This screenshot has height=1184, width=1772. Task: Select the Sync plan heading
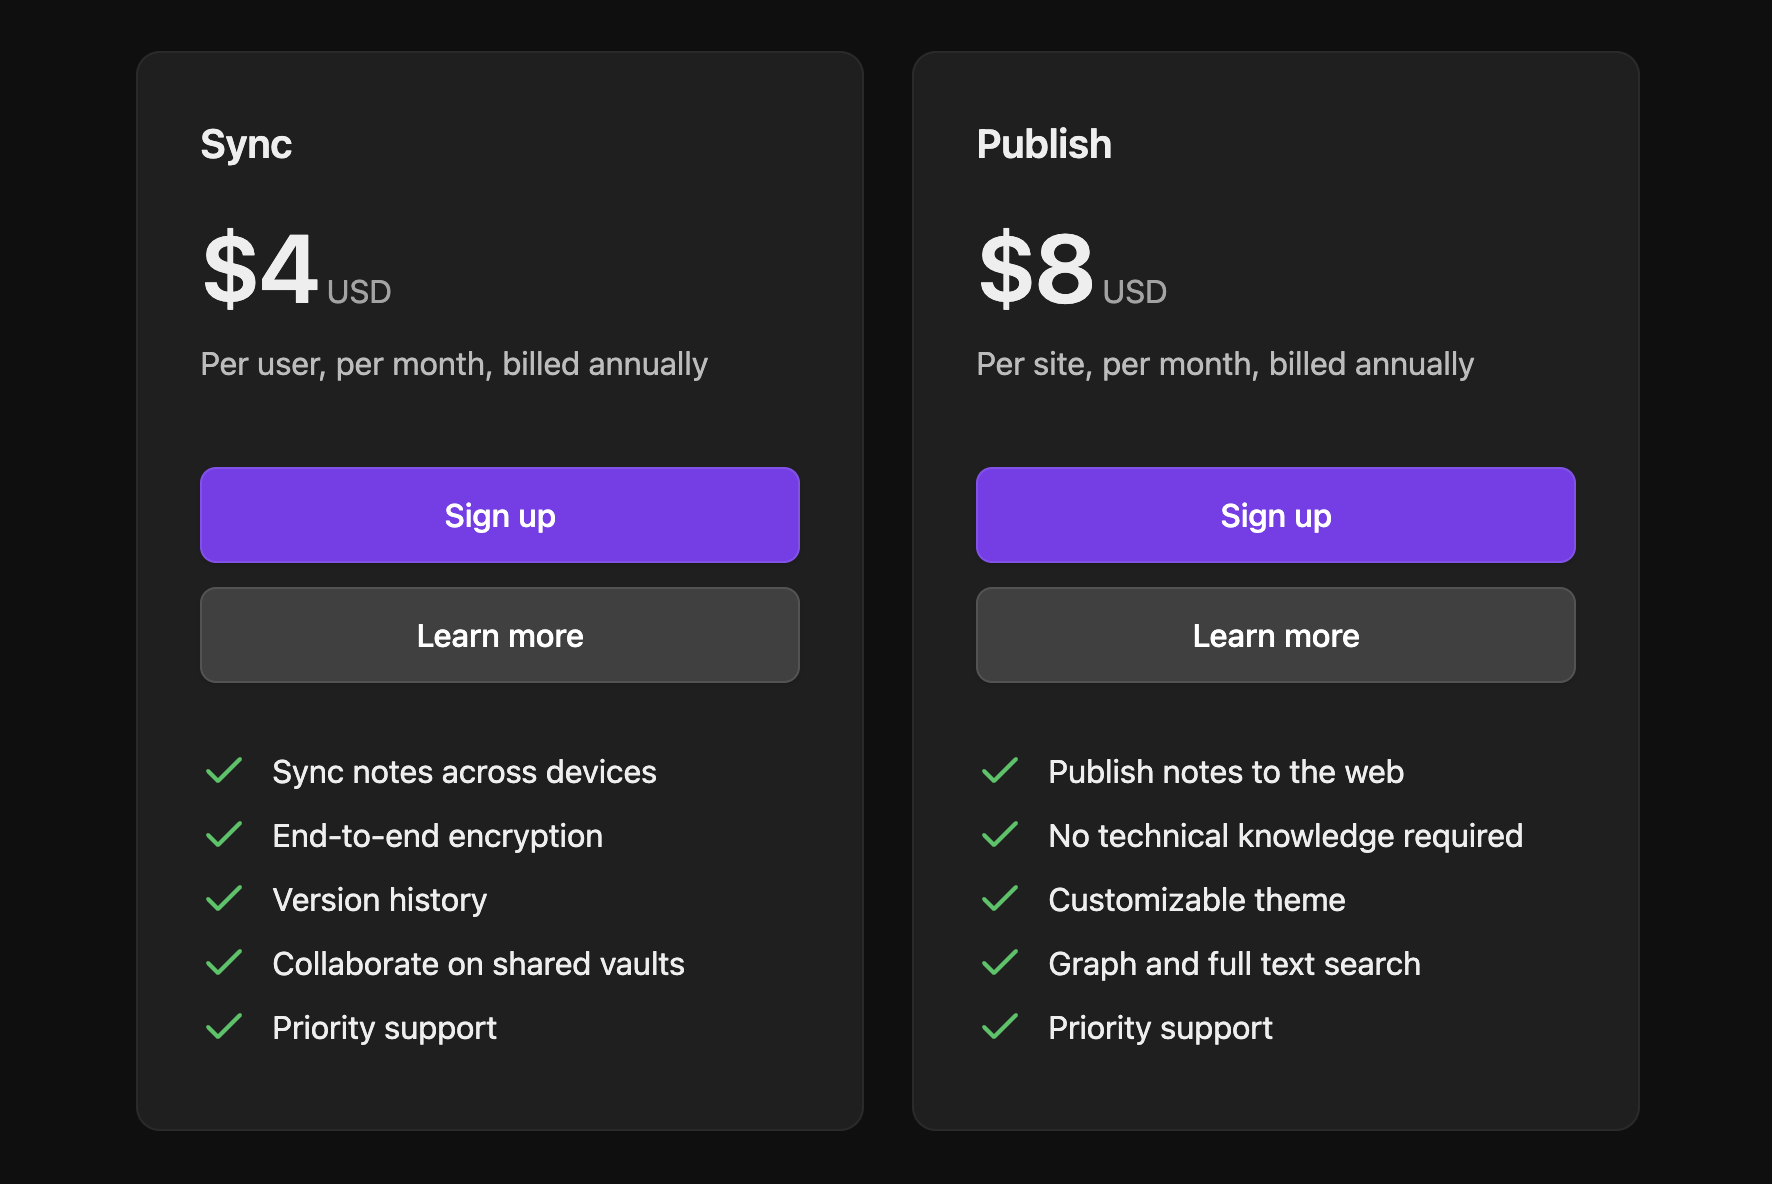246,143
